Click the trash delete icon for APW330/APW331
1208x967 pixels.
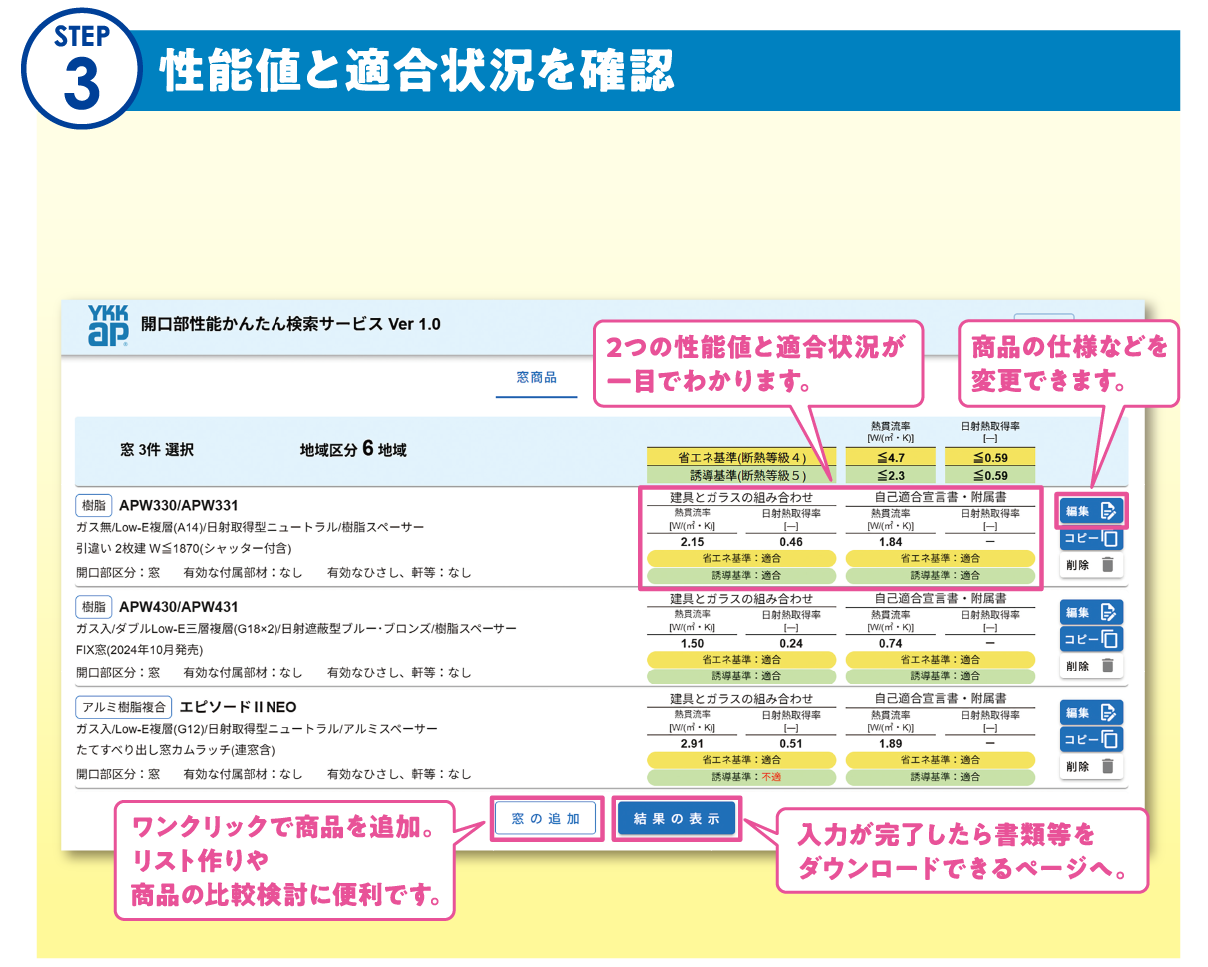(1090, 566)
